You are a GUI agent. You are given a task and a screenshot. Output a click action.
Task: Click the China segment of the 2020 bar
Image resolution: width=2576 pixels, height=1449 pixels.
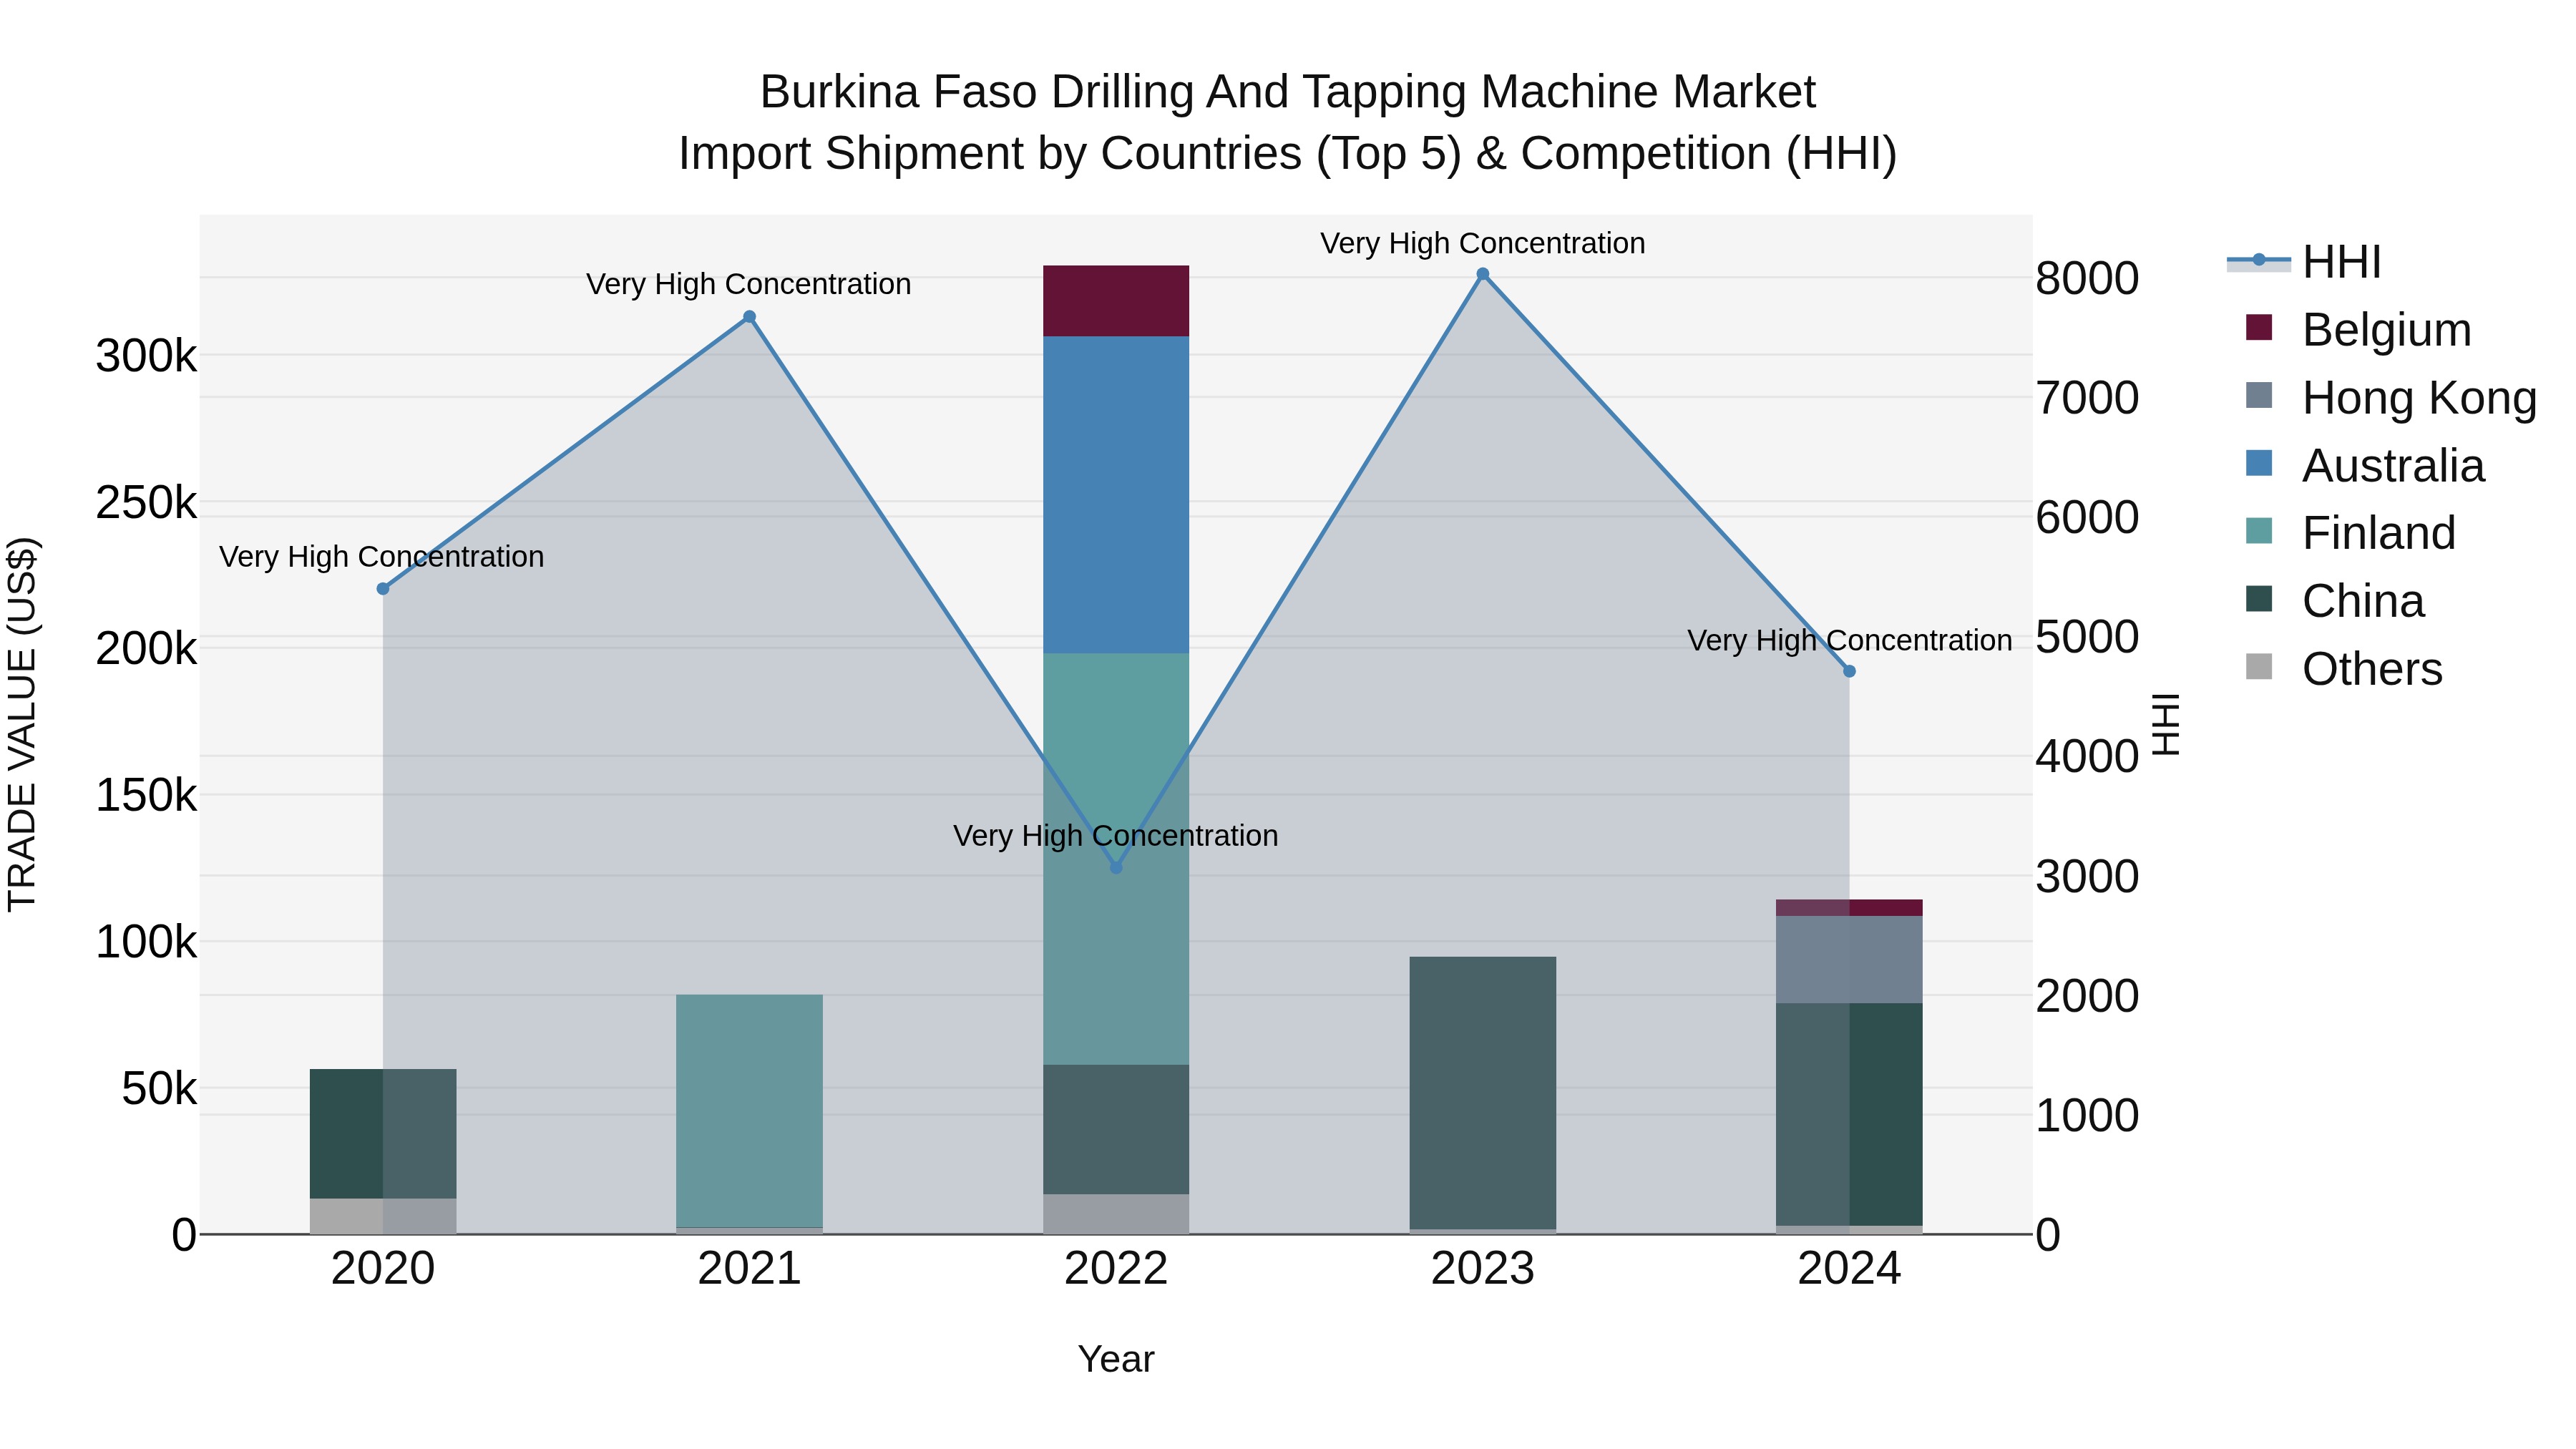click(383, 1134)
